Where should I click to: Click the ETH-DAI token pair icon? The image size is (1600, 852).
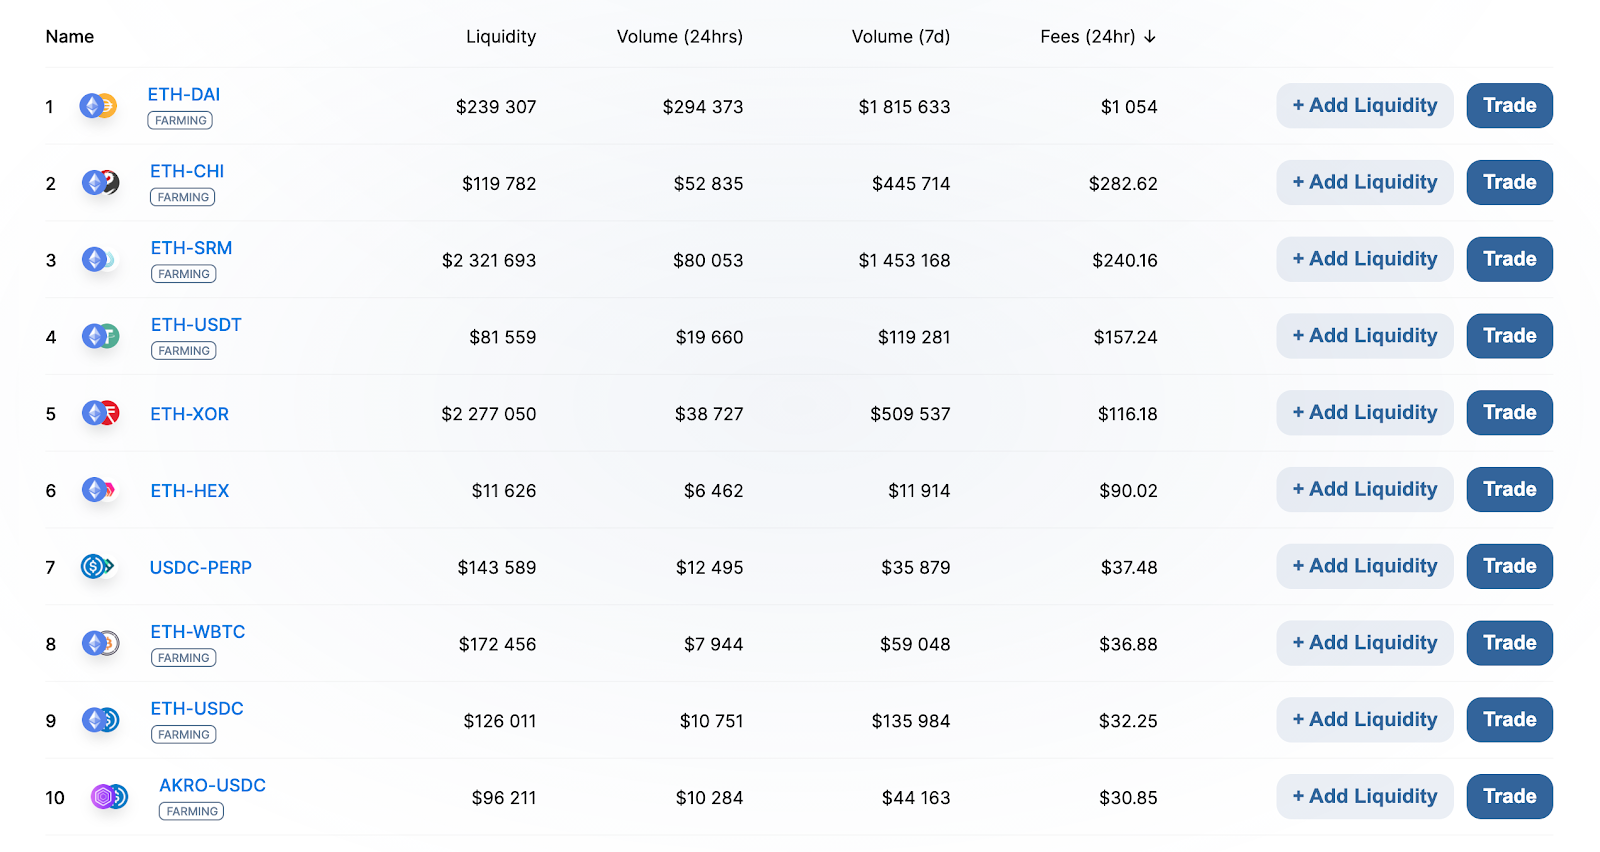pyautogui.click(x=98, y=106)
